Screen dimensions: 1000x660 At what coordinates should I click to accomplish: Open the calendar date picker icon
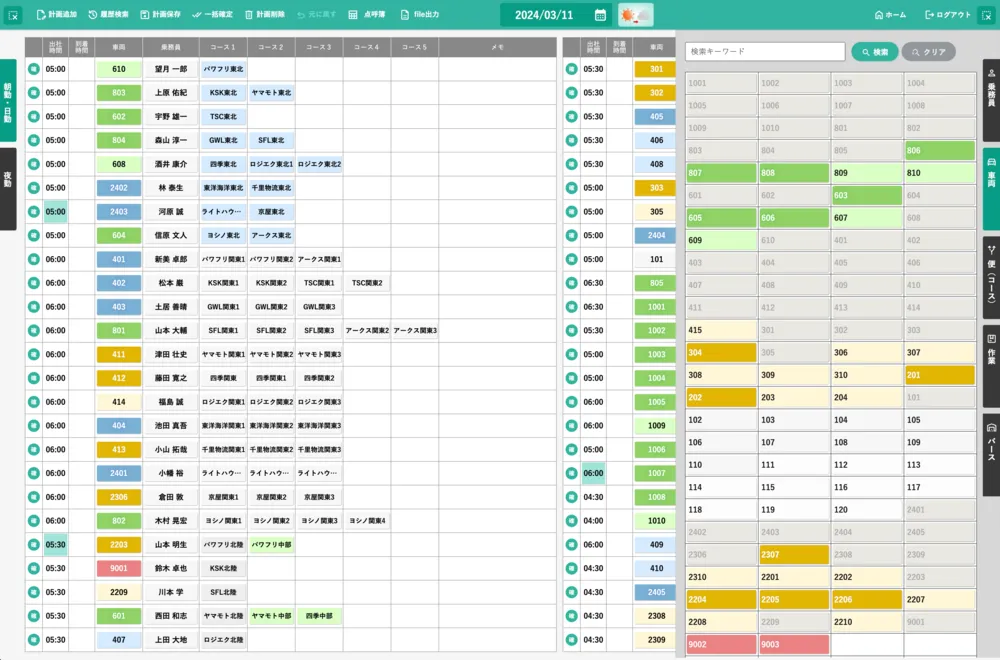pos(600,15)
